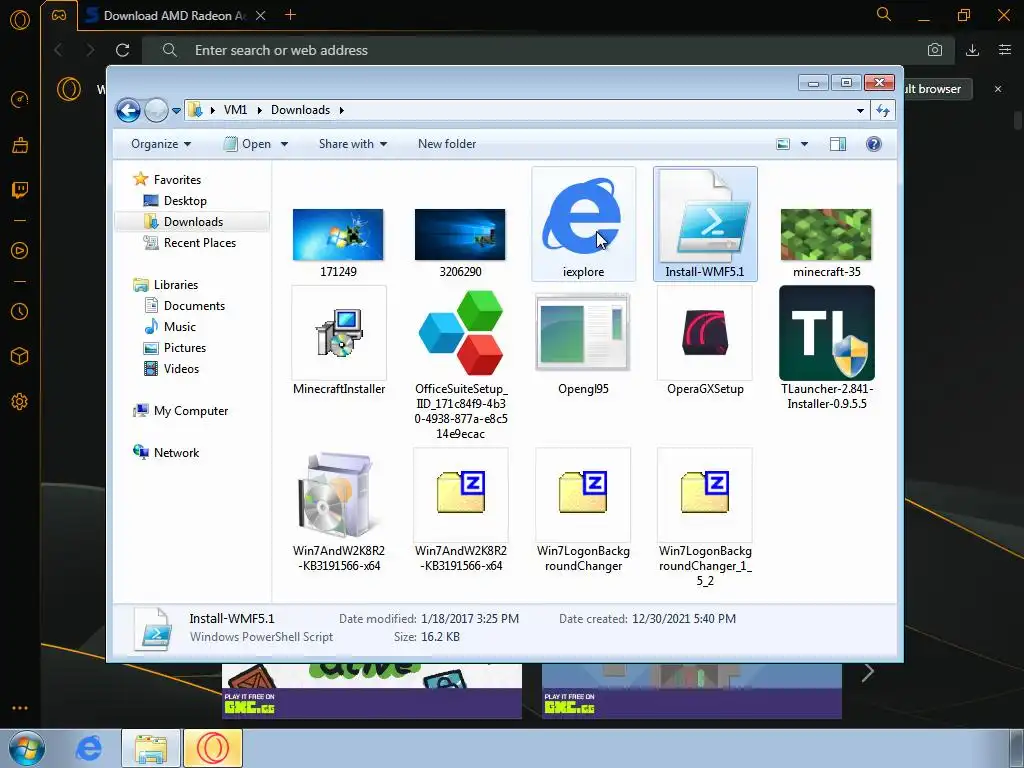Viewport: 1024px width, 768px height.
Task: Go back with Explorer's back arrow
Action: click(x=128, y=110)
